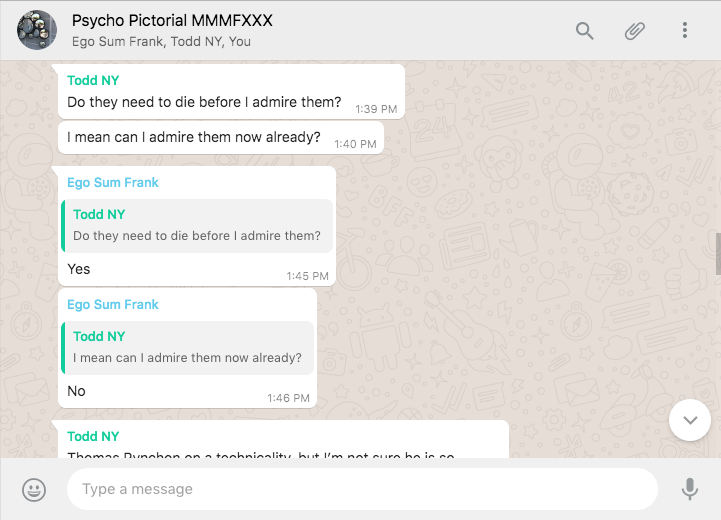The height and width of the screenshot is (520, 721).
Task: Select the "Yes" reply message text
Action: coord(79,269)
